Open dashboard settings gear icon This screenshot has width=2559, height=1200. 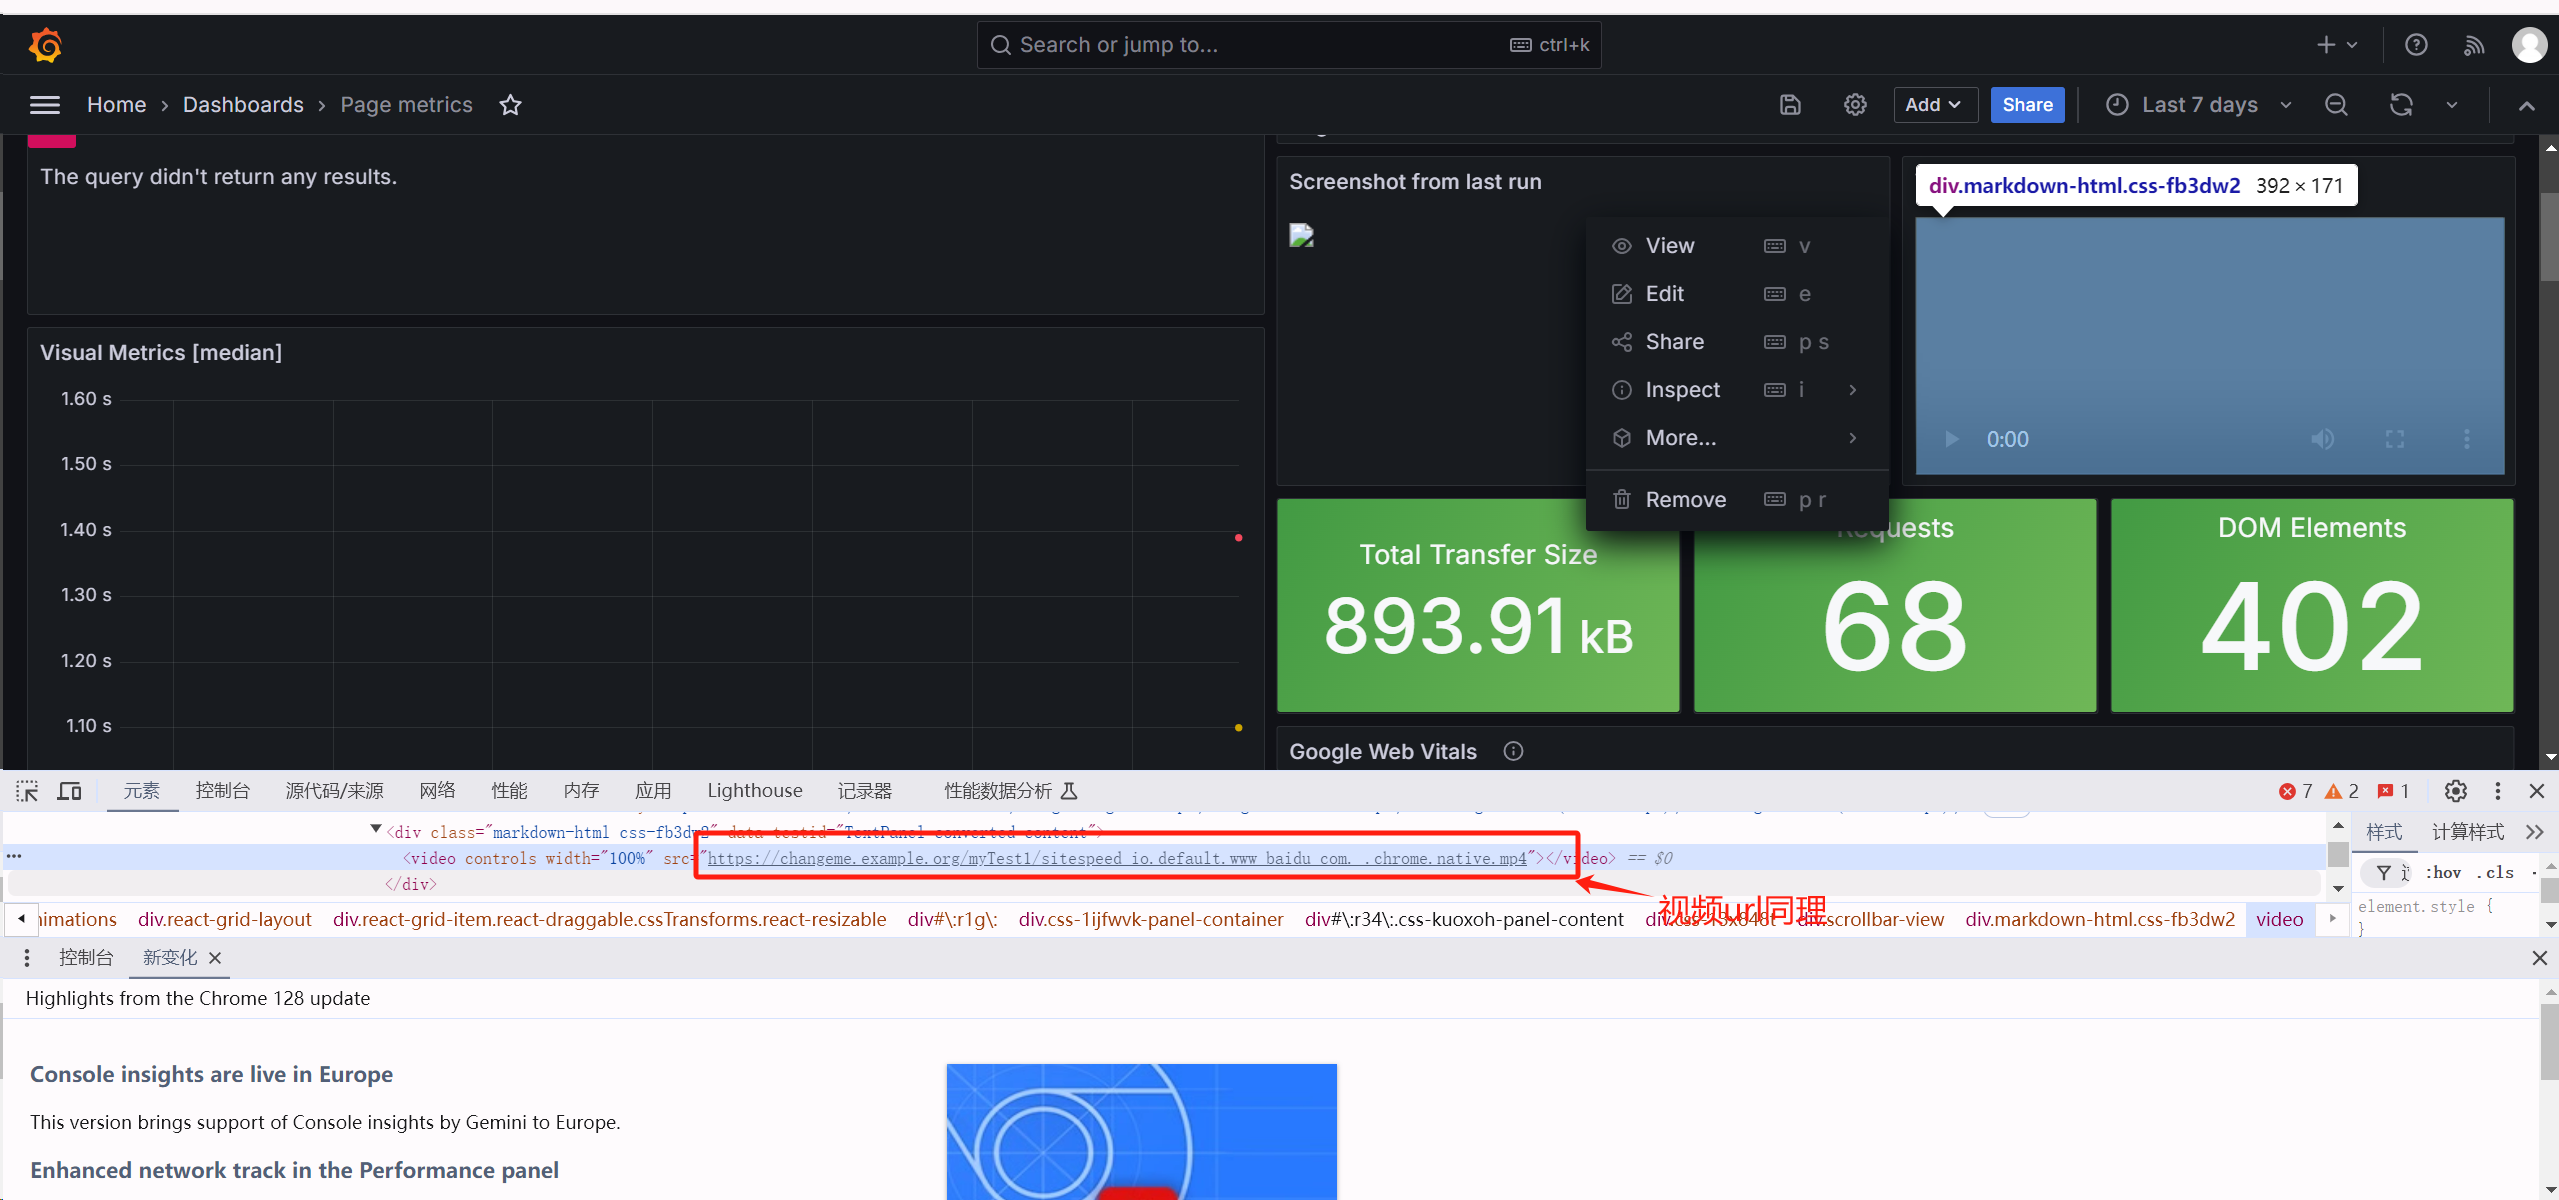click(x=1855, y=105)
